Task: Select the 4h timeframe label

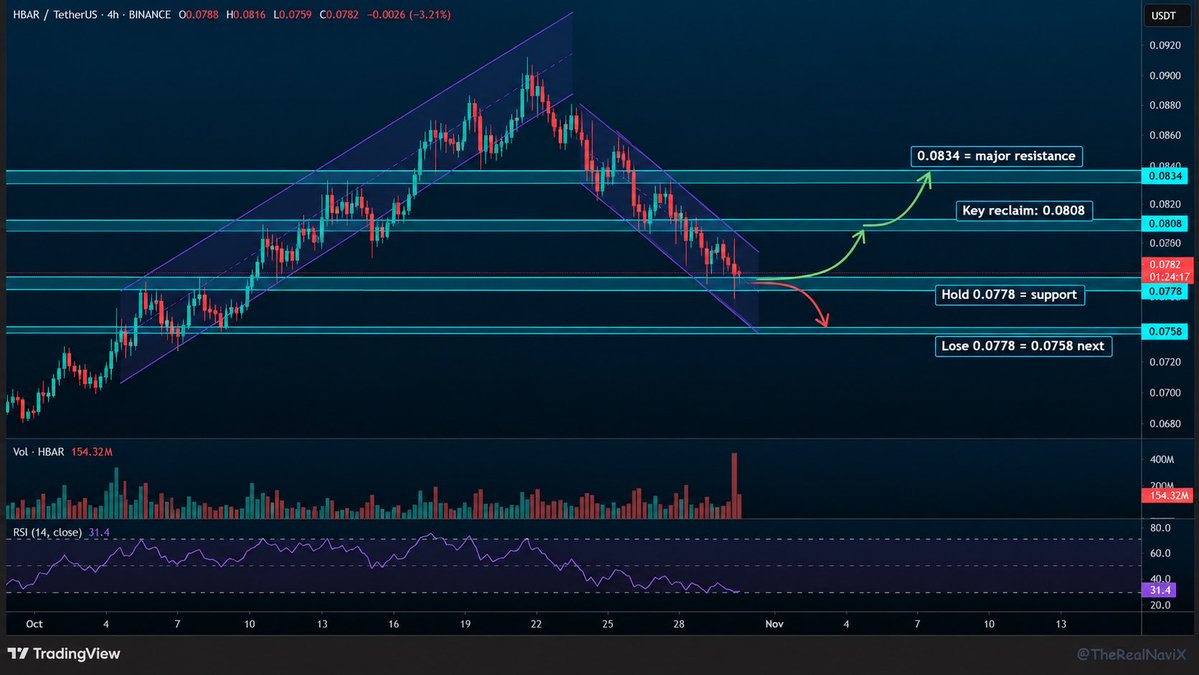Action: click(113, 15)
